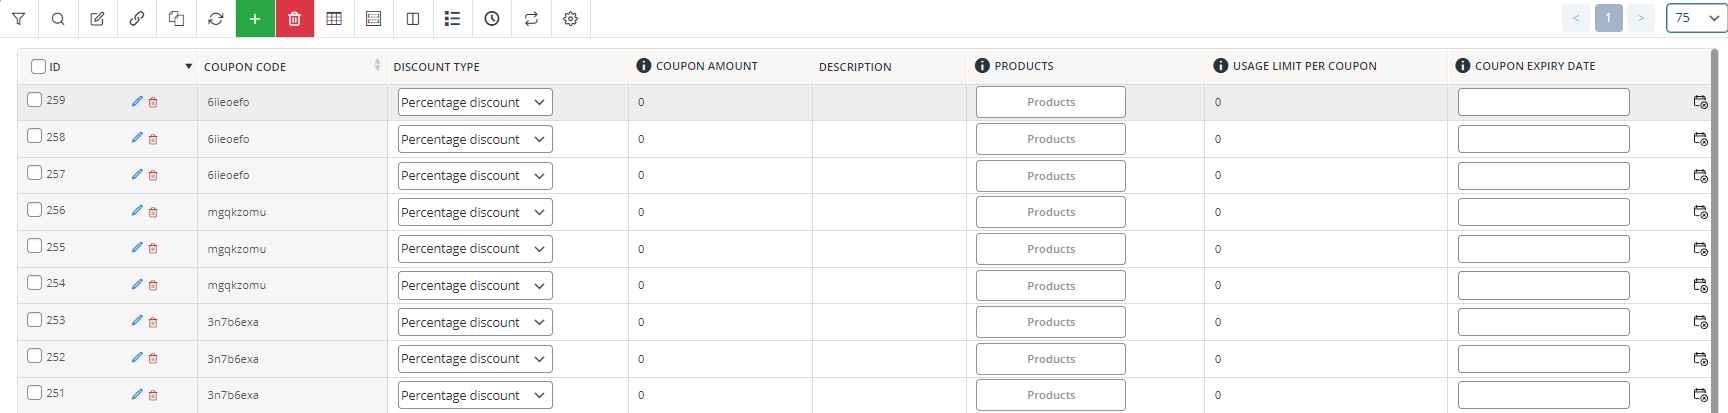Delete coupon 256 using its trash icon
Image resolution: width=1728 pixels, height=413 pixels.
[153, 212]
